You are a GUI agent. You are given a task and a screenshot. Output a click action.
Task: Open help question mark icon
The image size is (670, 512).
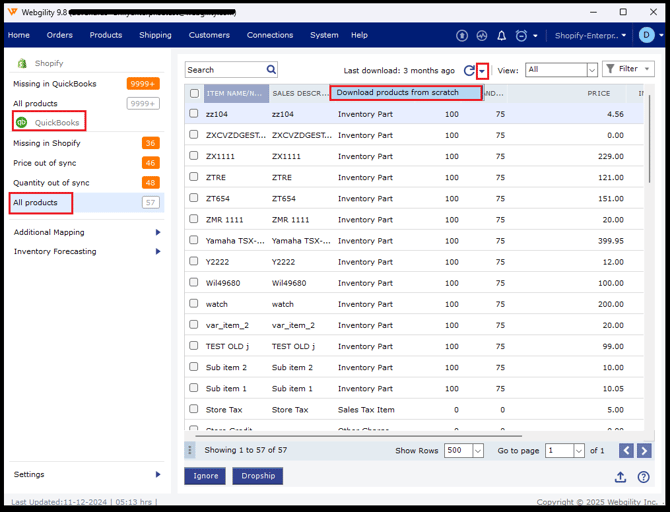click(x=644, y=477)
